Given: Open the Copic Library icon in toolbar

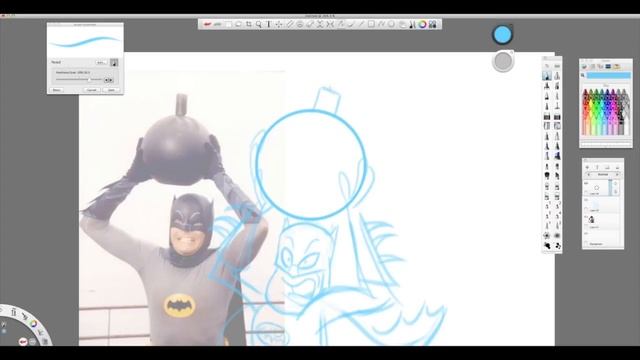Looking at the screenshot, I should (x=432, y=24).
